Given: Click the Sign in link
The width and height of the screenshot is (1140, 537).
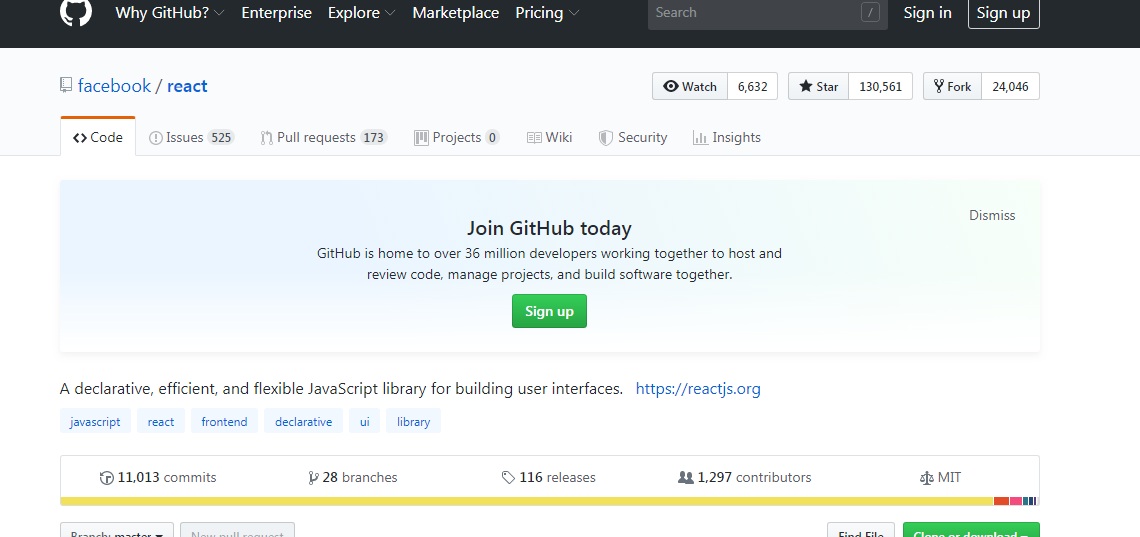Looking at the screenshot, I should 927,13.
